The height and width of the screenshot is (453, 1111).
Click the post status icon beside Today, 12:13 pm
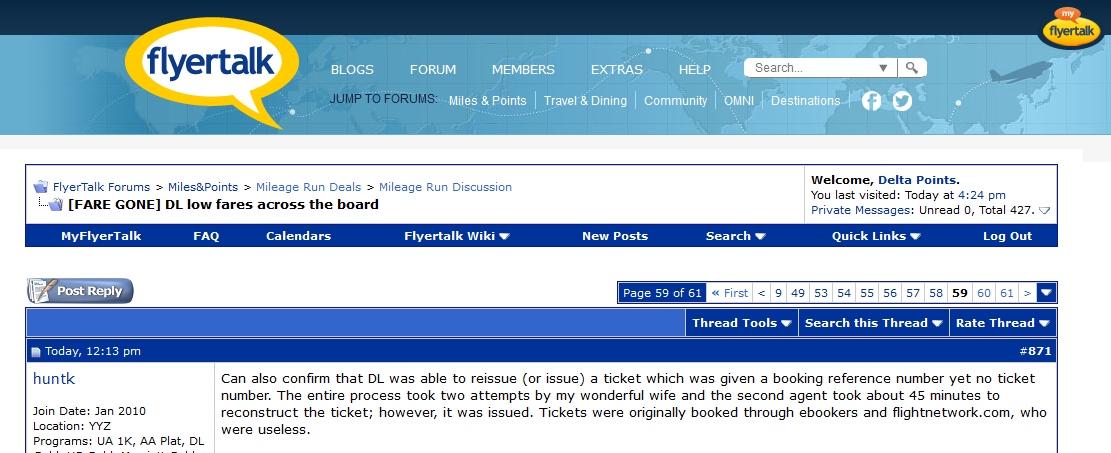36,352
